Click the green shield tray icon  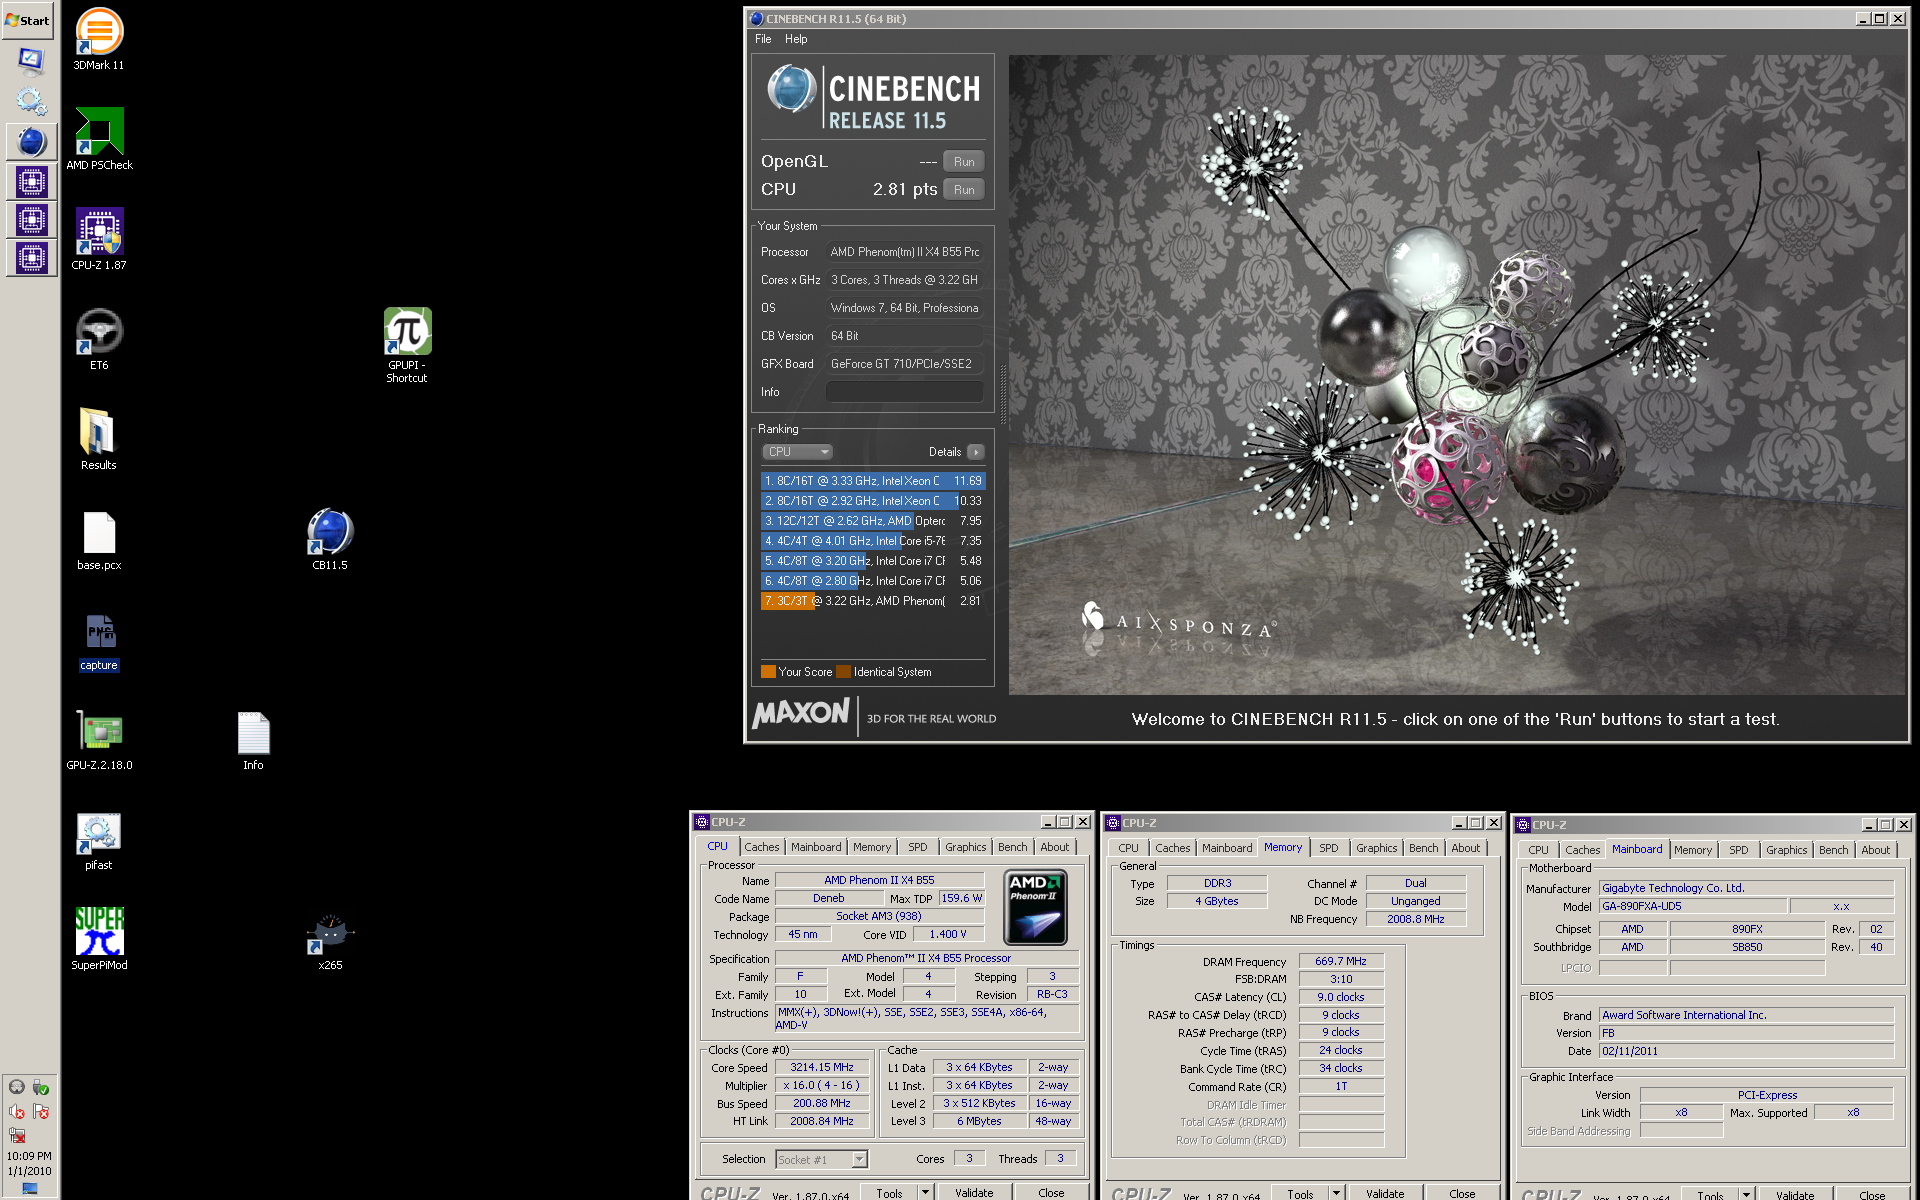pos(41,1087)
